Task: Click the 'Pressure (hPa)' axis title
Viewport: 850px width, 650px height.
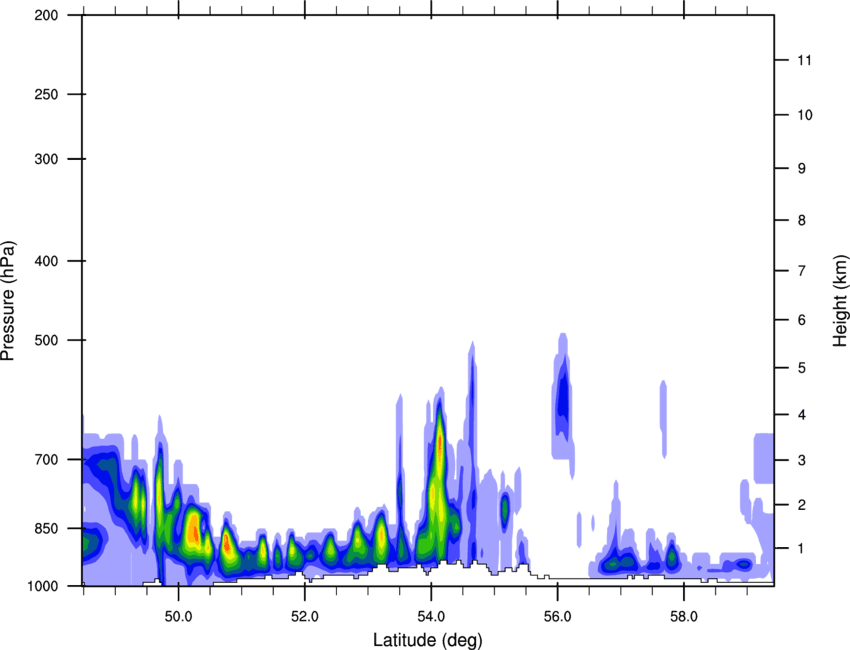Action: click(x=8, y=301)
